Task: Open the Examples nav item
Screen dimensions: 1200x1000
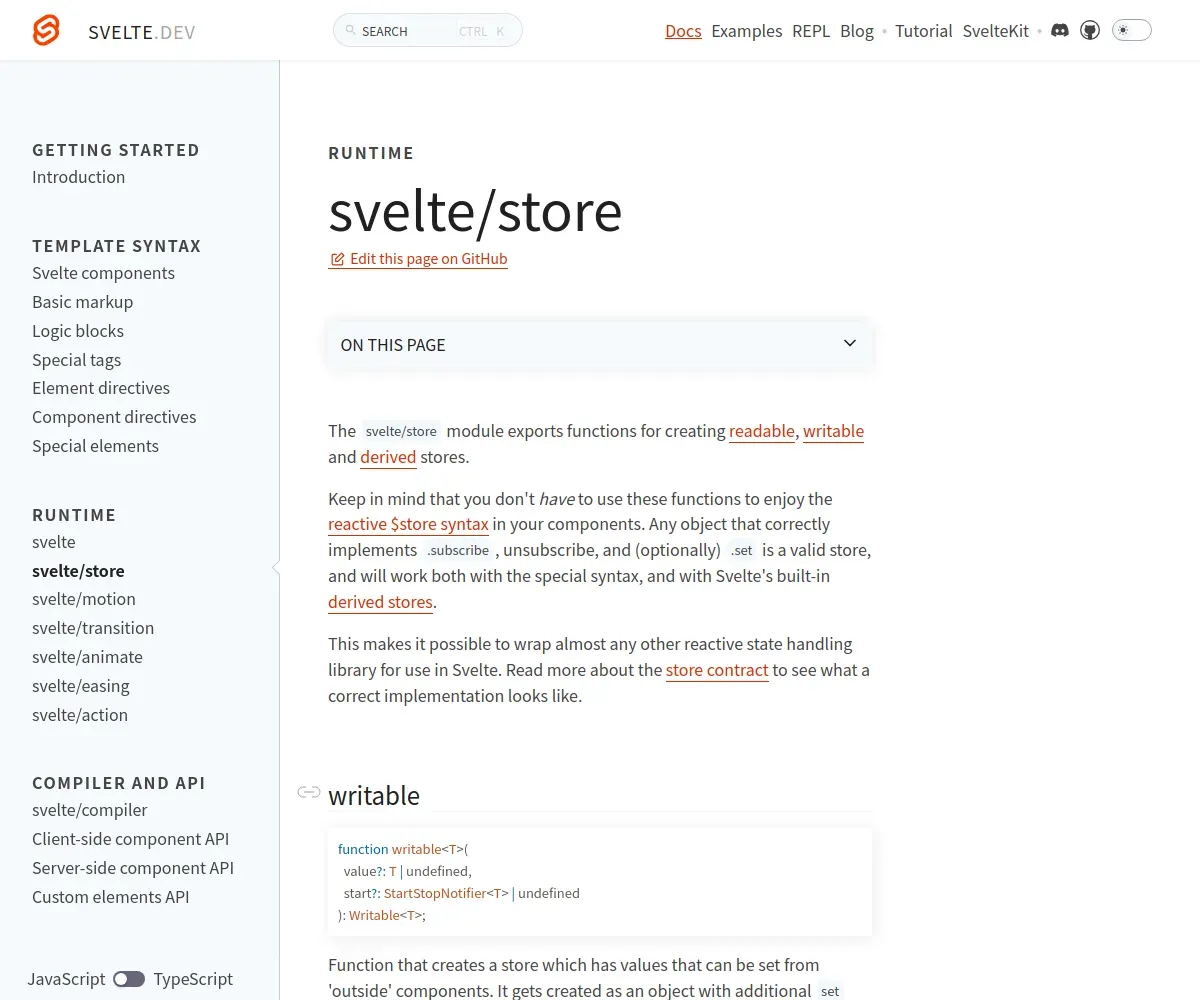Action: pyautogui.click(x=747, y=31)
